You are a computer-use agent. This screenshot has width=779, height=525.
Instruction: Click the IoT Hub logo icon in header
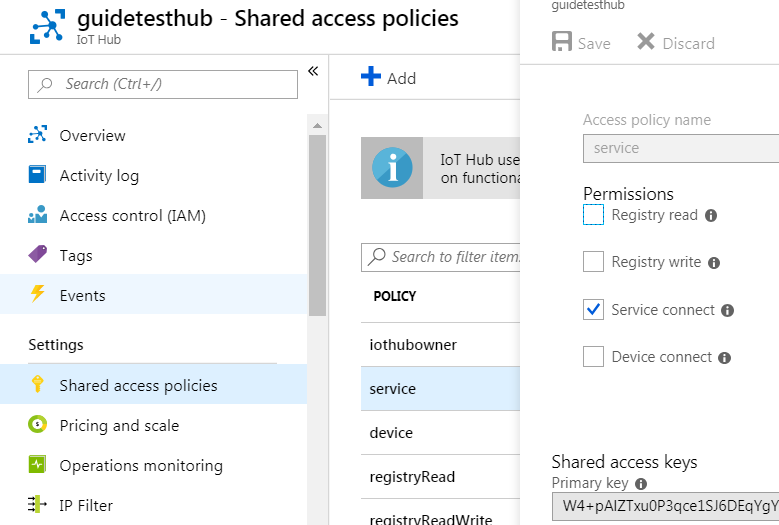(48, 26)
